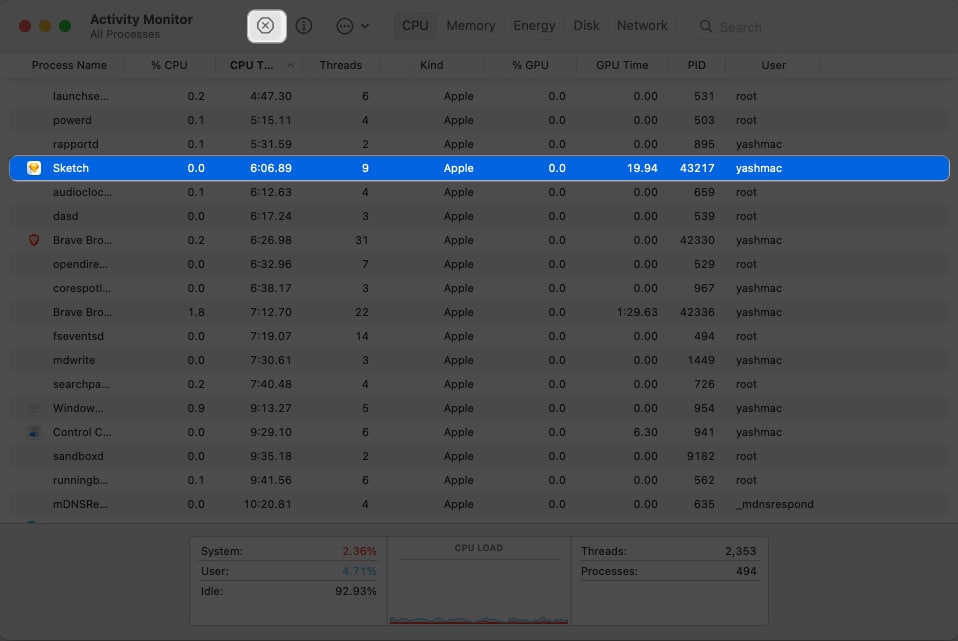Switch to the Disk tab
This screenshot has height=641, width=958.
pyautogui.click(x=586, y=26)
